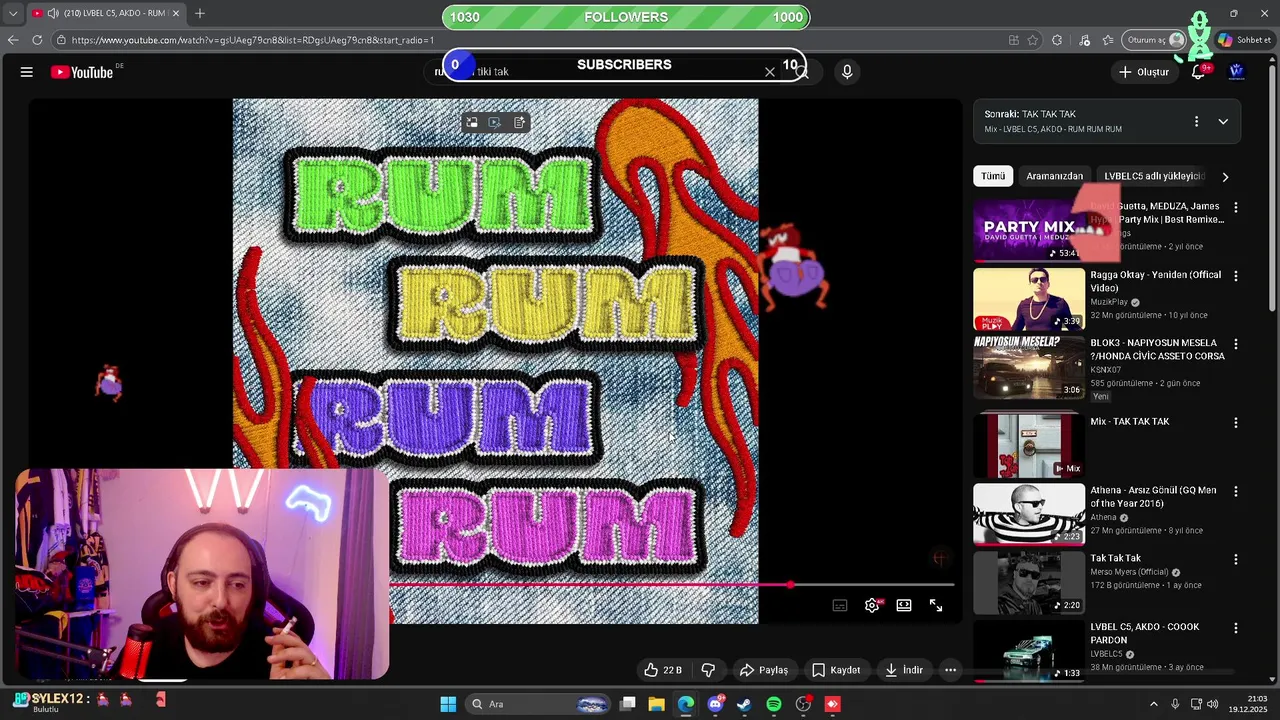Open the mix playlist panel options menu
Viewport: 1280px width, 720px height.
point(1196,122)
